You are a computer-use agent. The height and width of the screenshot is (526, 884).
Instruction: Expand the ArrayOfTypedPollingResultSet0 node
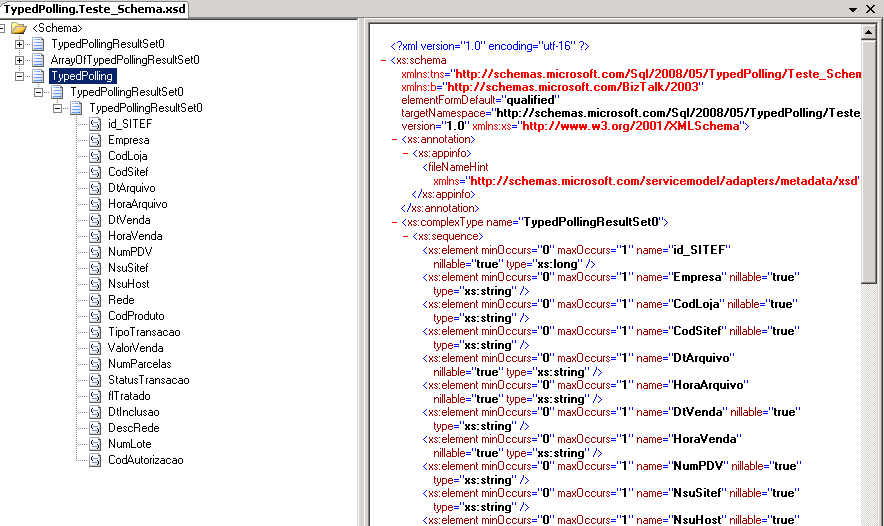[19, 60]
